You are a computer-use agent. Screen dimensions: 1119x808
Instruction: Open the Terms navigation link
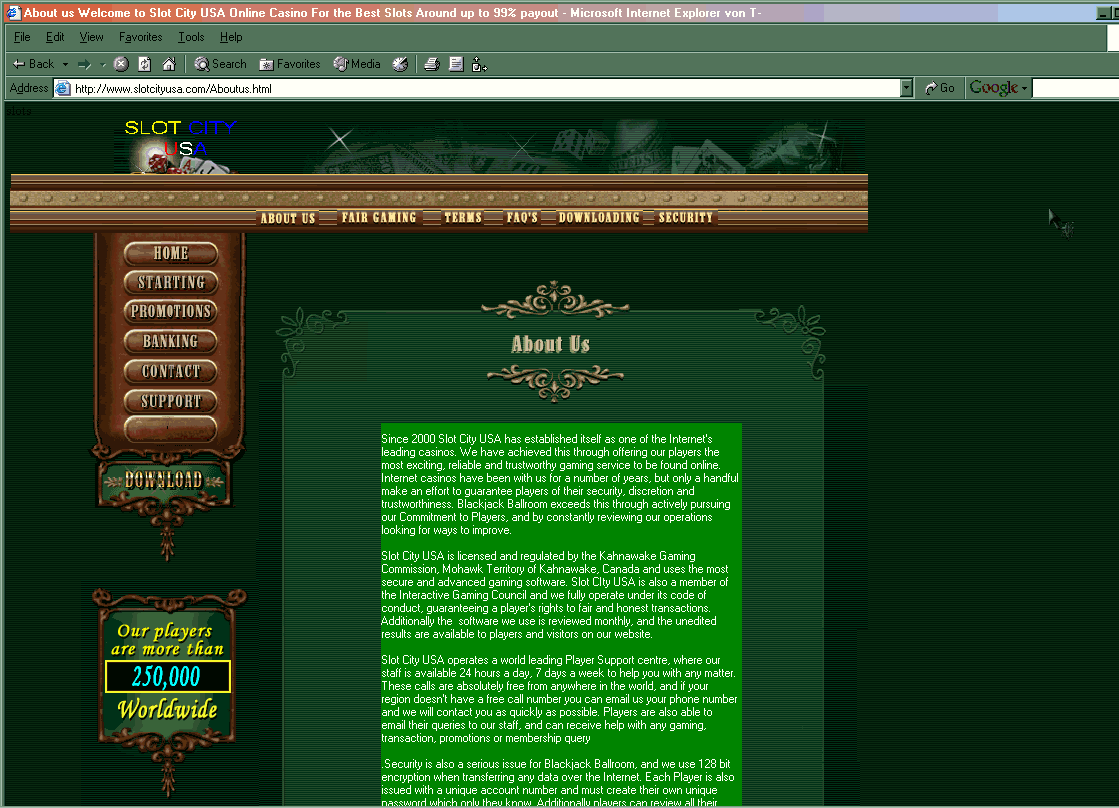pos(463,217)
